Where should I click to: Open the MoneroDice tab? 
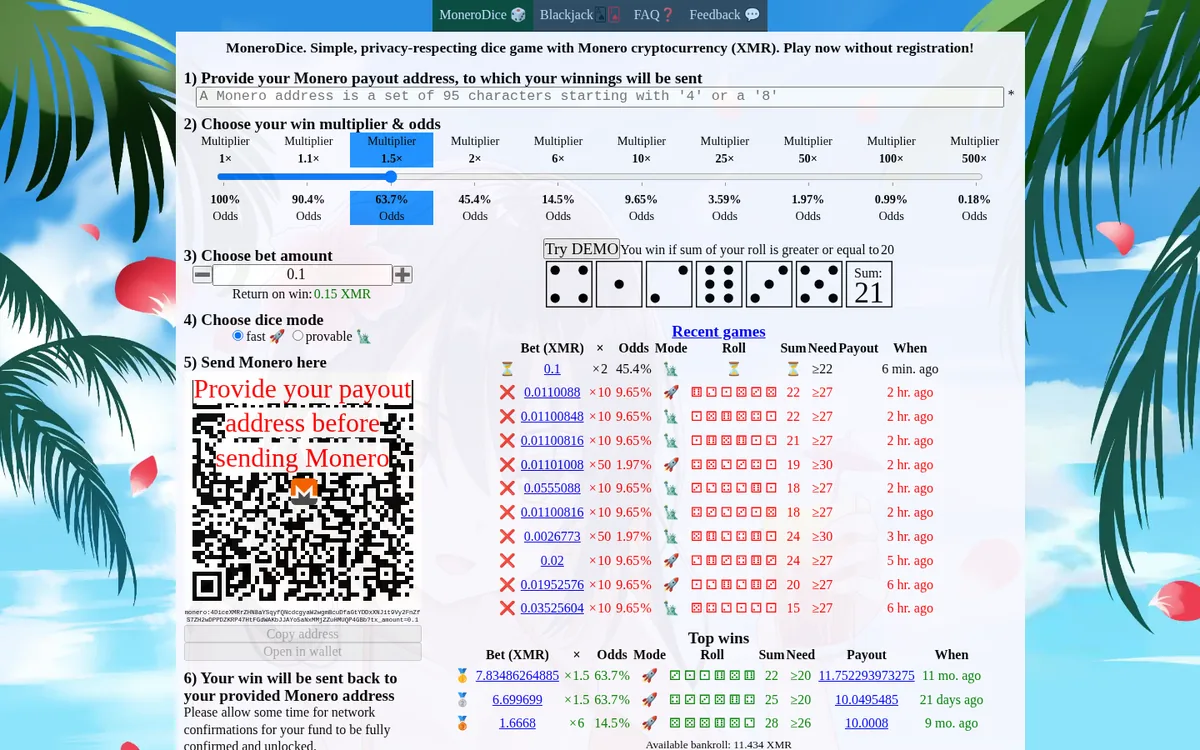click(482, 15)
